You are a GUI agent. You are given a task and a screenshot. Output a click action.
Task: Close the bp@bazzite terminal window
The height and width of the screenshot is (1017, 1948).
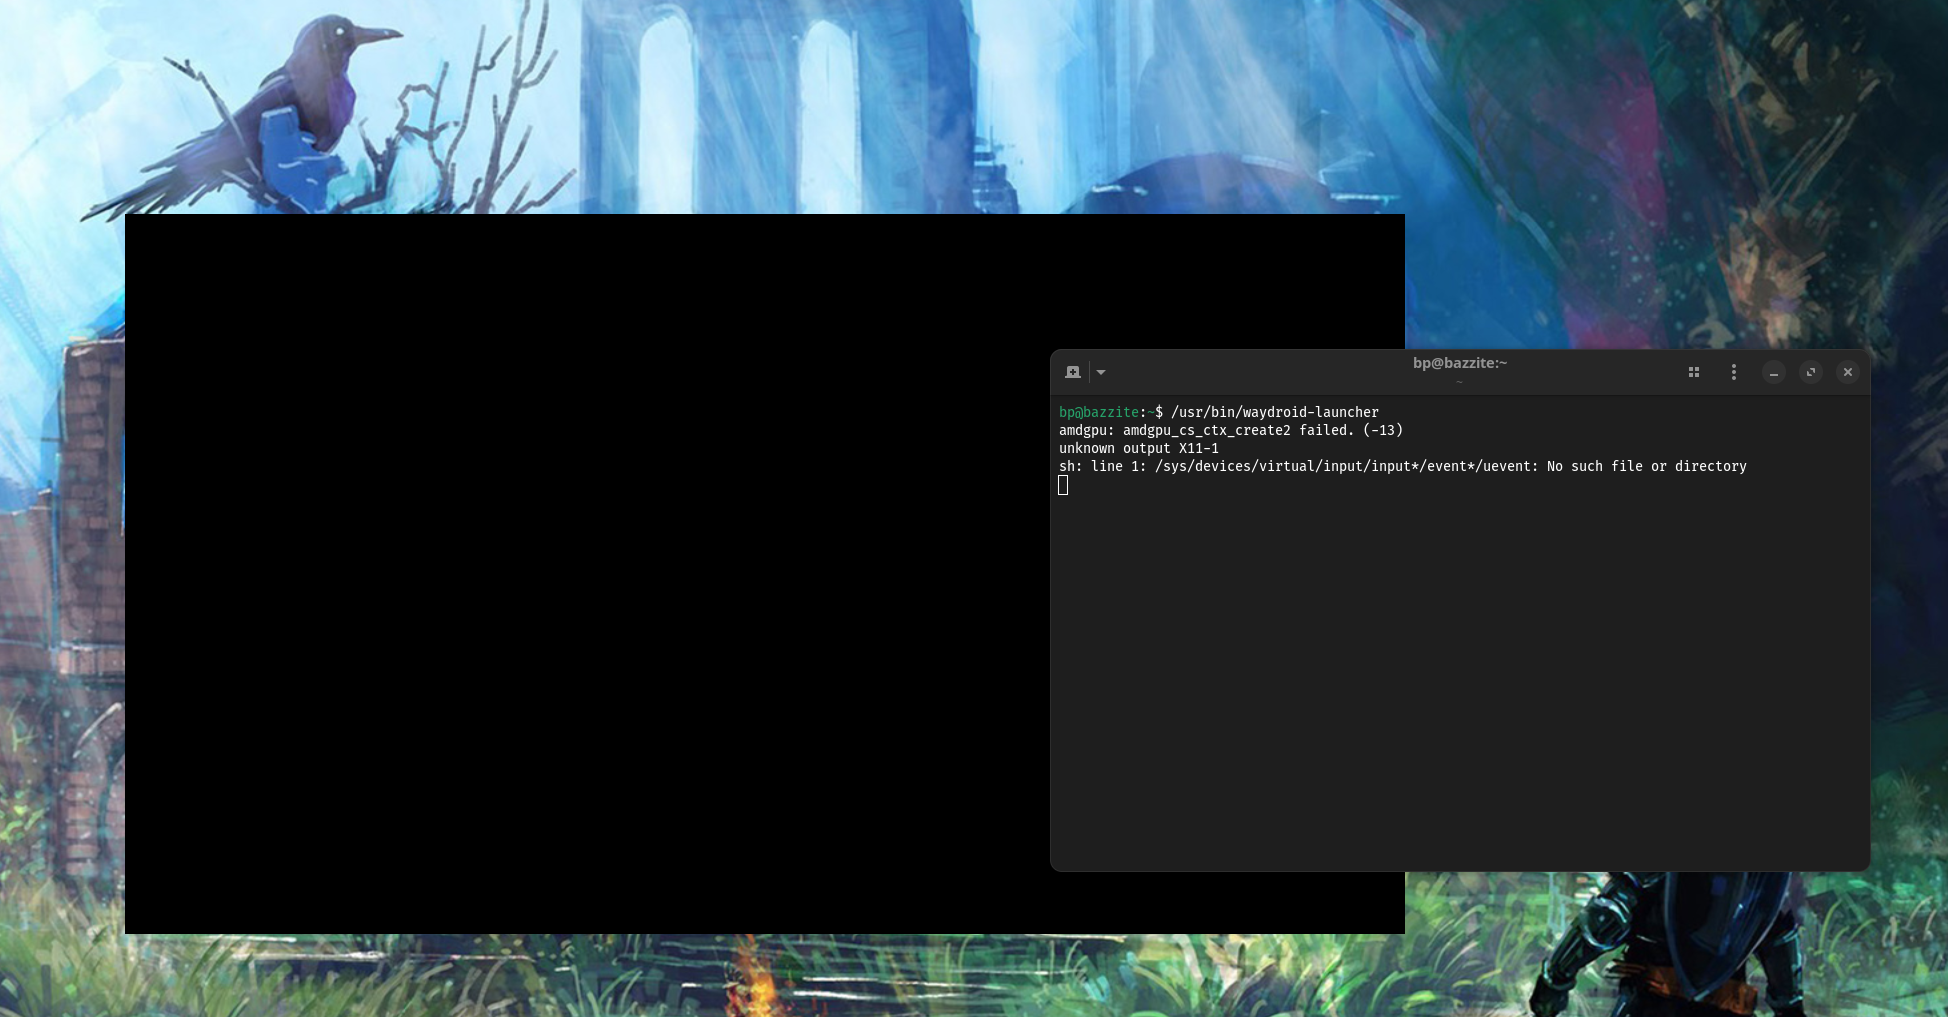click(1848, 372)
